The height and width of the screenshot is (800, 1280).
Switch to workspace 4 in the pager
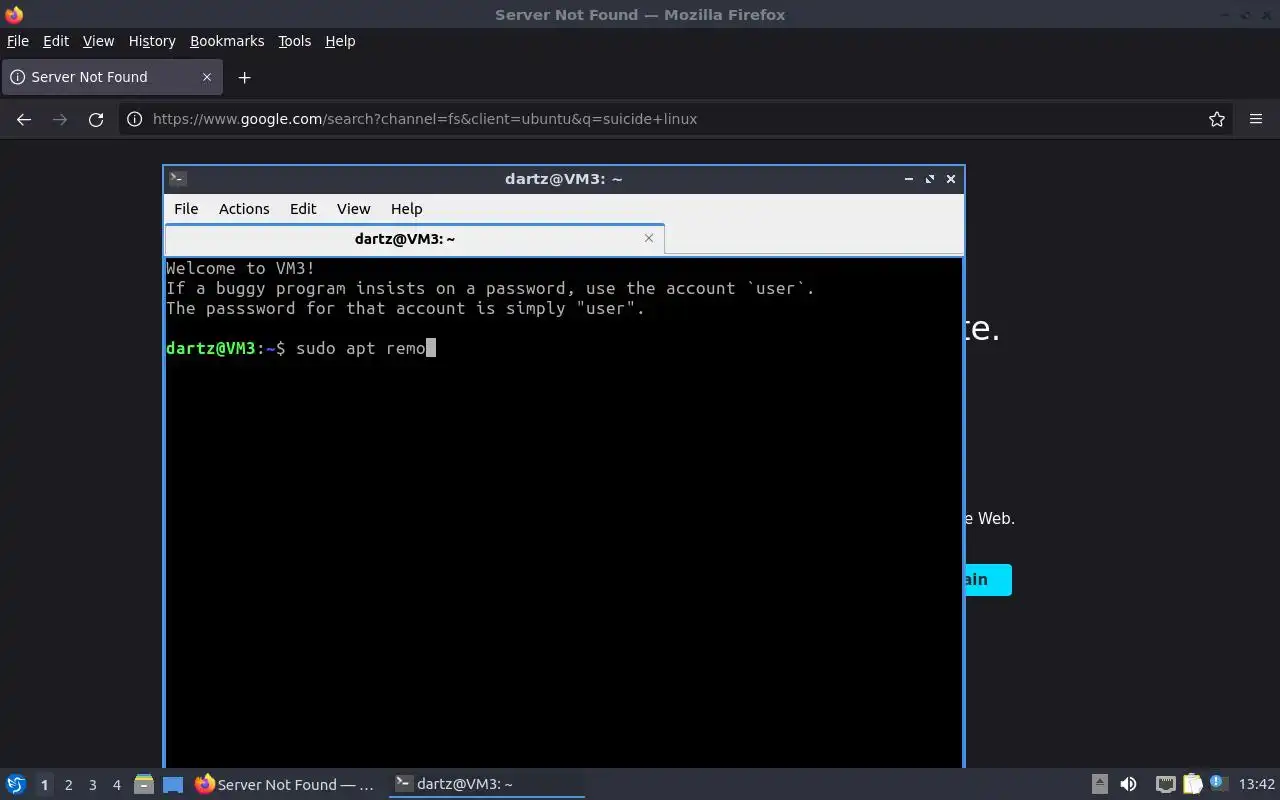click(x=116, y=785)
